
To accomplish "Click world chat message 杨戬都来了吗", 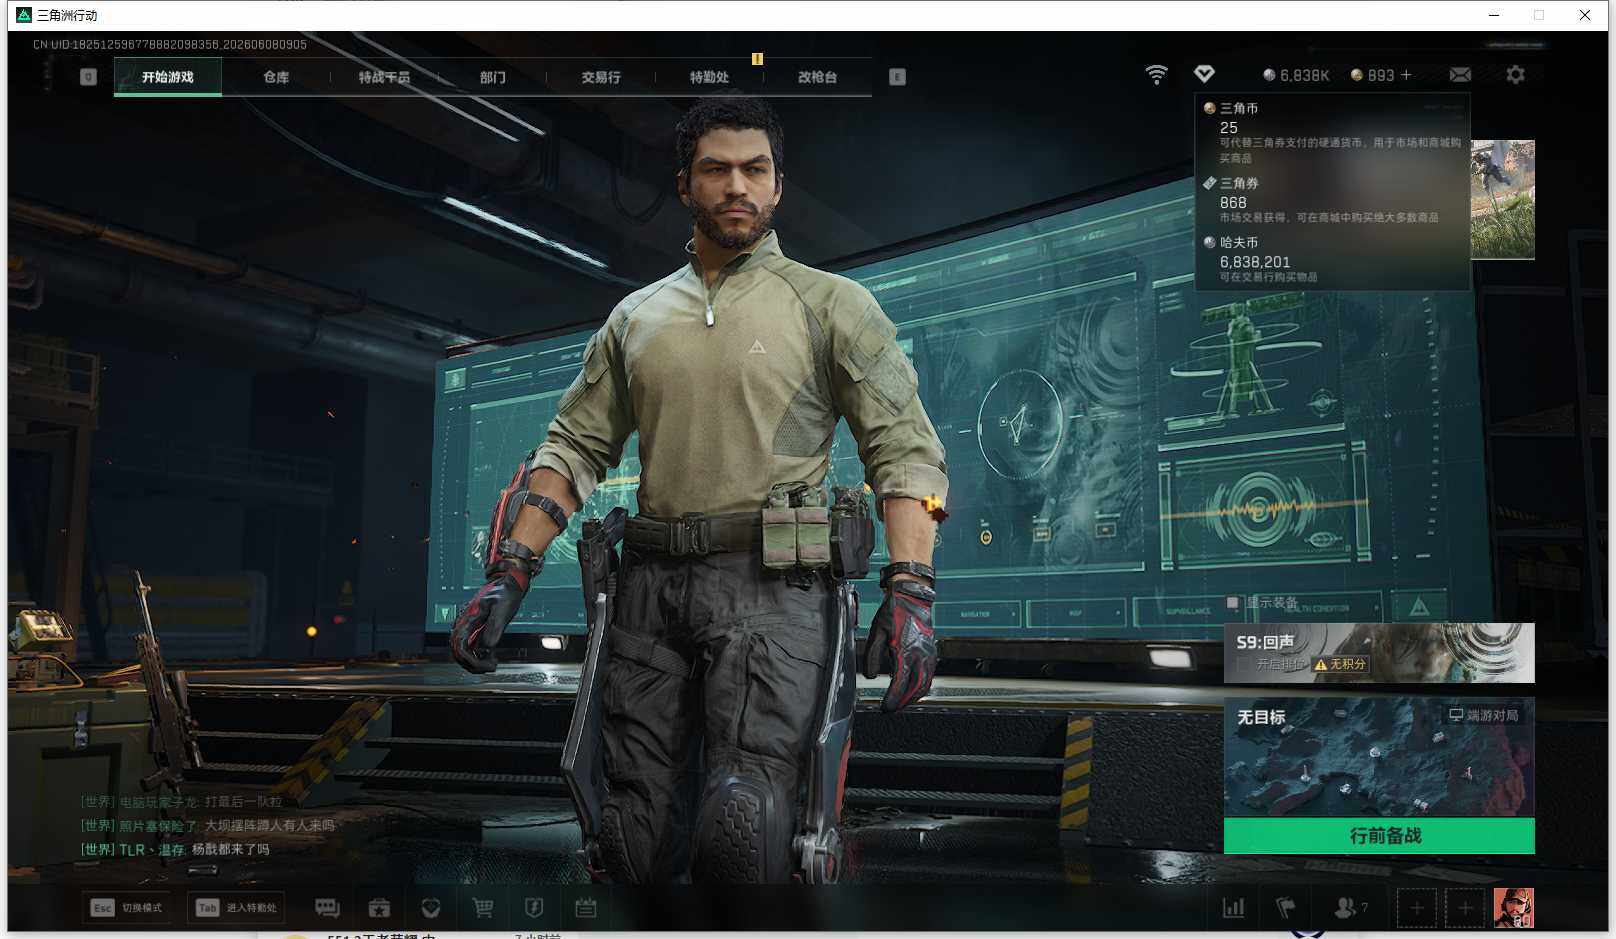I will pyautogui.click(x=231, y=850).
